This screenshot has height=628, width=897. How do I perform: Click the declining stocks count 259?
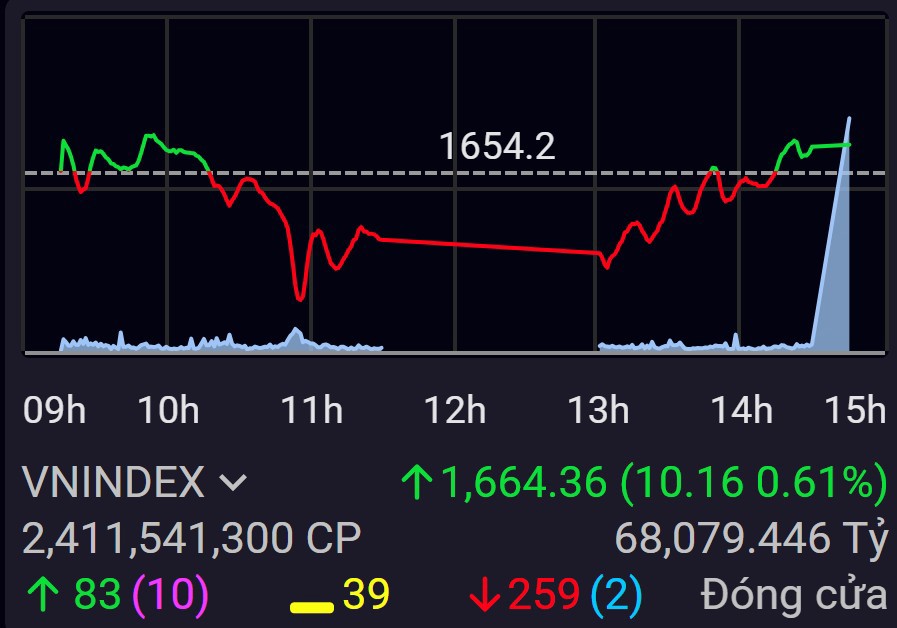tap(544, 594)
